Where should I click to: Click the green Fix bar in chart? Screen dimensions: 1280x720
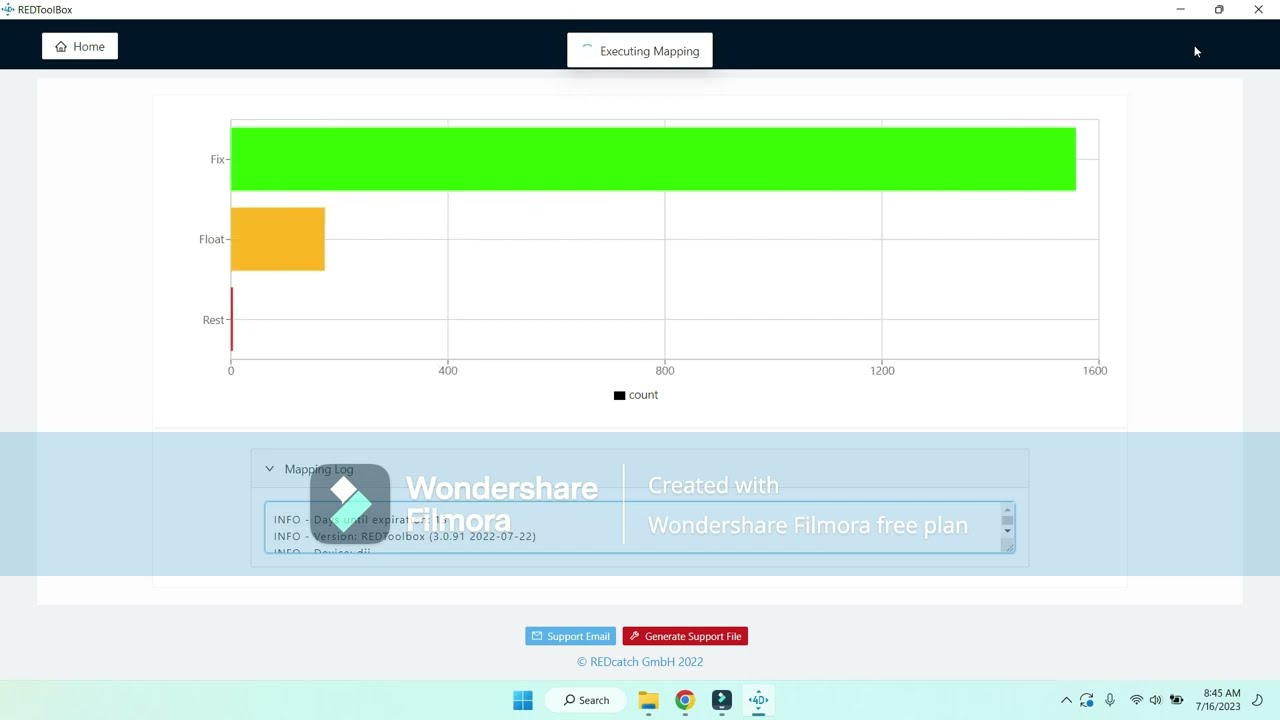tap(653, 159)
